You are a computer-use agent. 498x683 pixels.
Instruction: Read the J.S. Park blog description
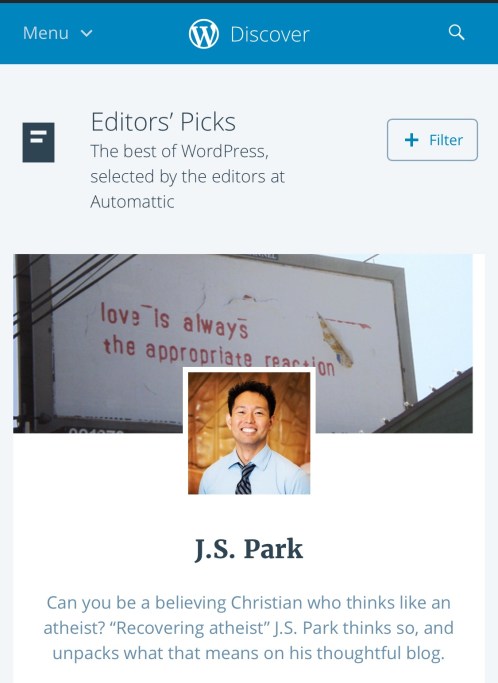pyautogui.click(x=248, y=628)
